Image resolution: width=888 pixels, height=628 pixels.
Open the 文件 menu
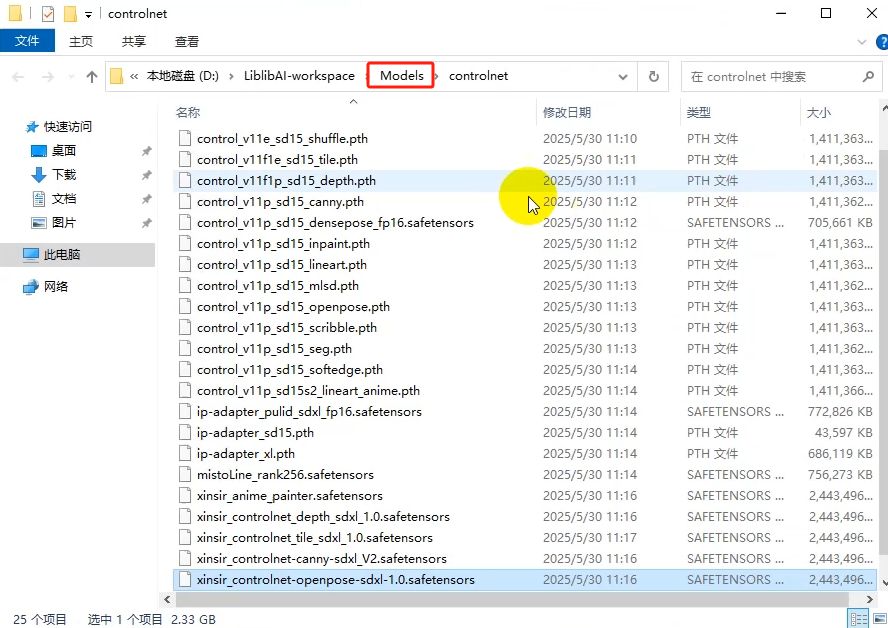[27, 41]
